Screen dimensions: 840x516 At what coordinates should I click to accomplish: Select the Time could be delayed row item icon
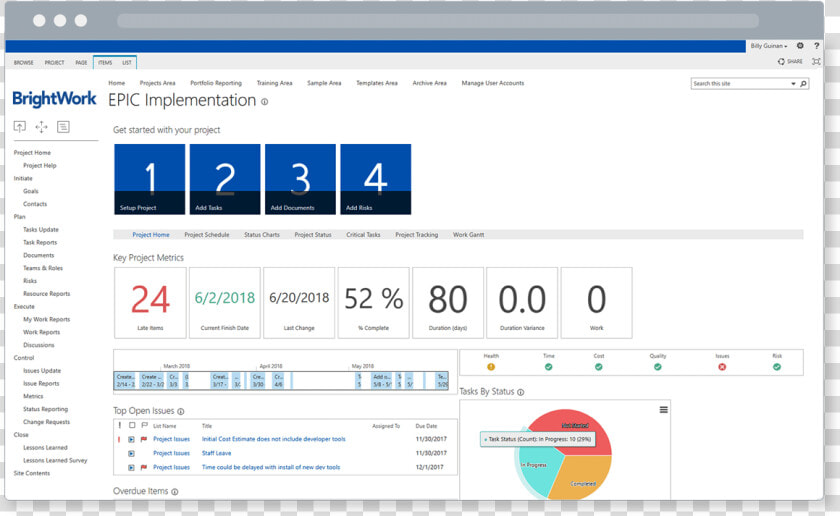131,468
